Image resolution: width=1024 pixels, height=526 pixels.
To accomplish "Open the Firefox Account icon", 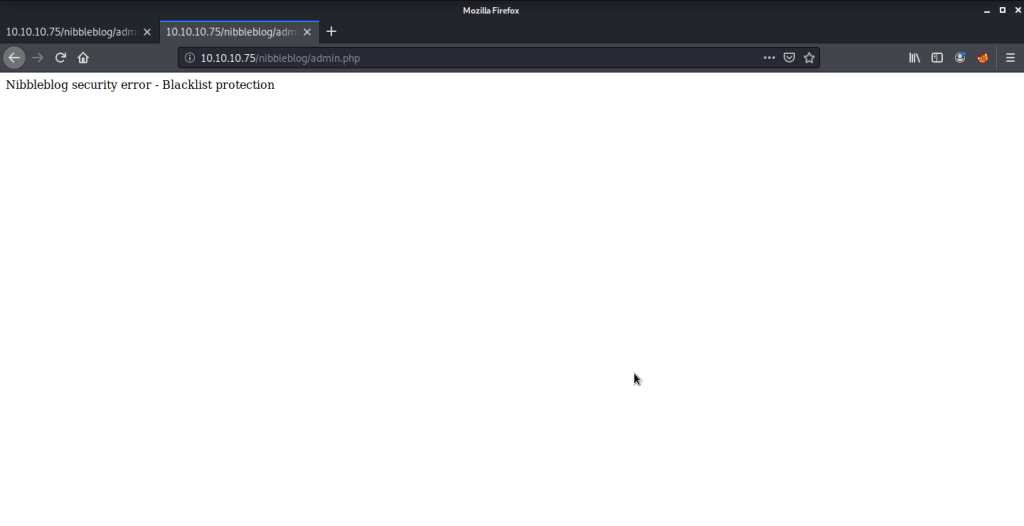I will (960, 58).
